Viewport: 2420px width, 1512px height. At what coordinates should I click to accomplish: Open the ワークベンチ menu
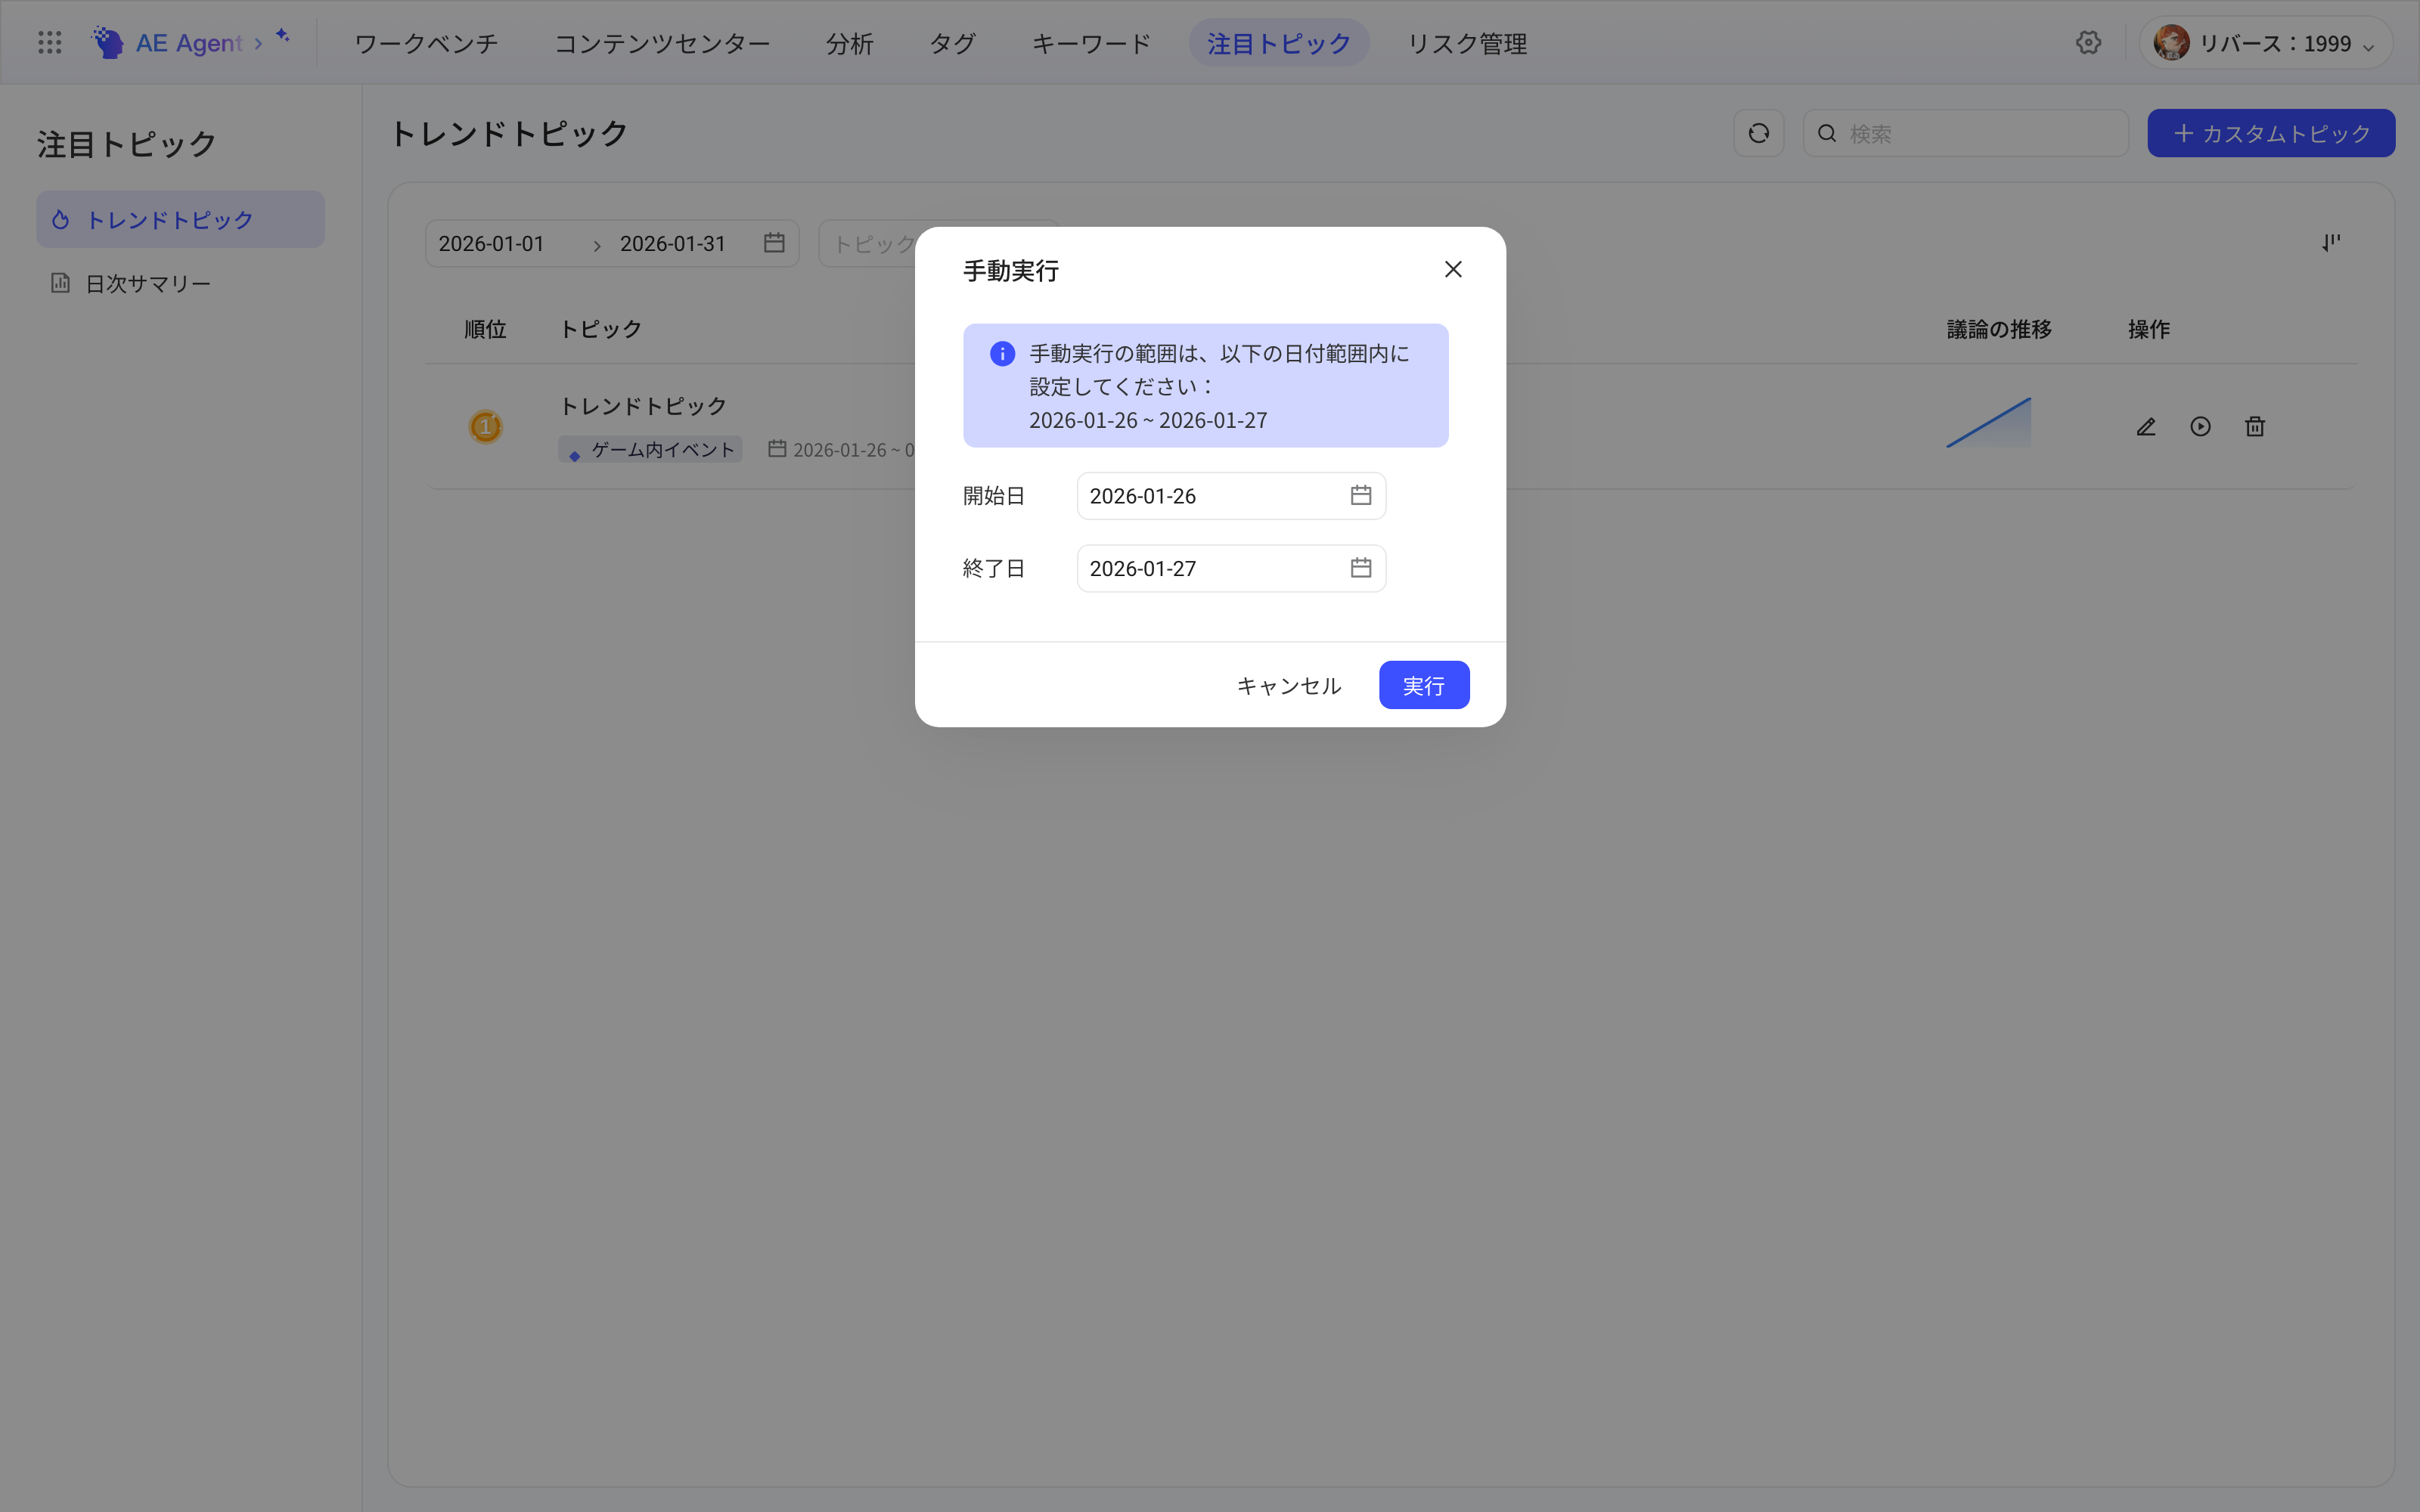pyautogui.click(x=426, y=43)
